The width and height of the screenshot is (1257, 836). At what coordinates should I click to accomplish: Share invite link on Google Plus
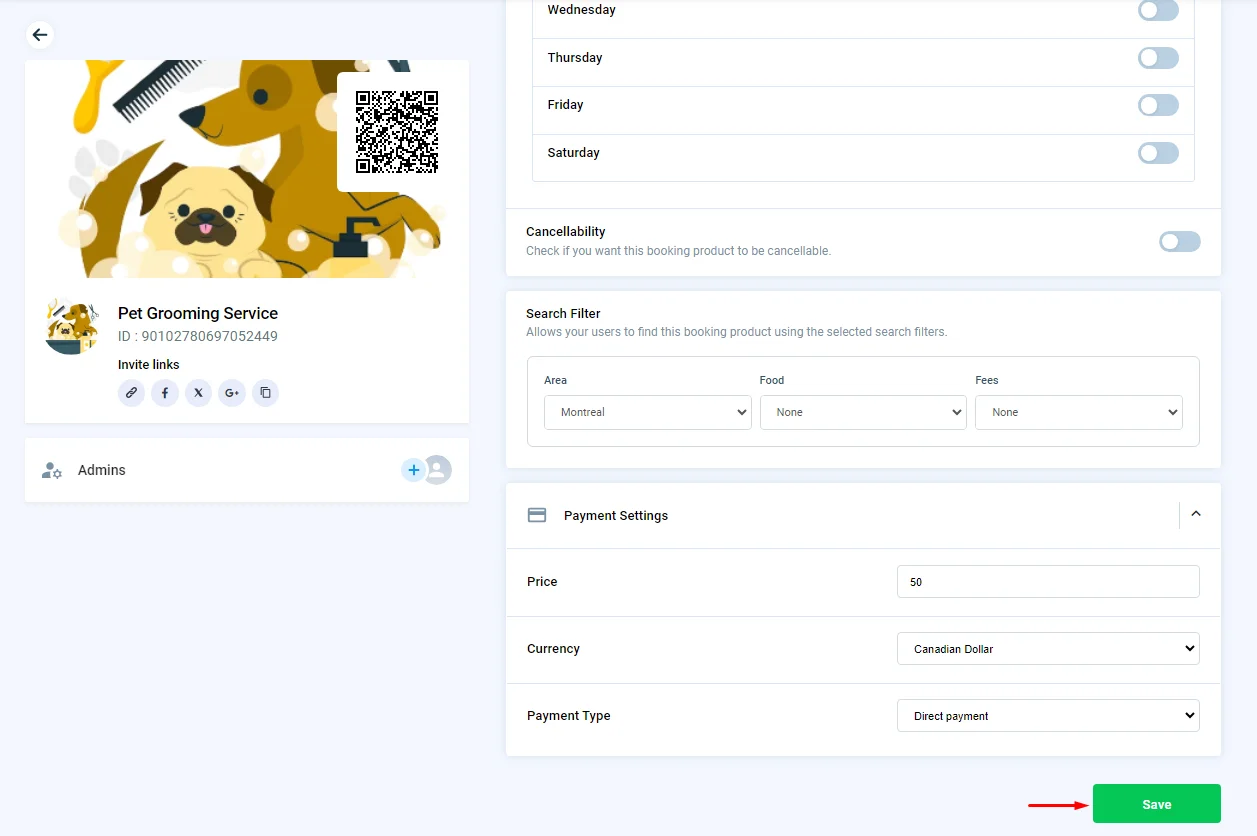pyautogui.click(x=232, y=393)
